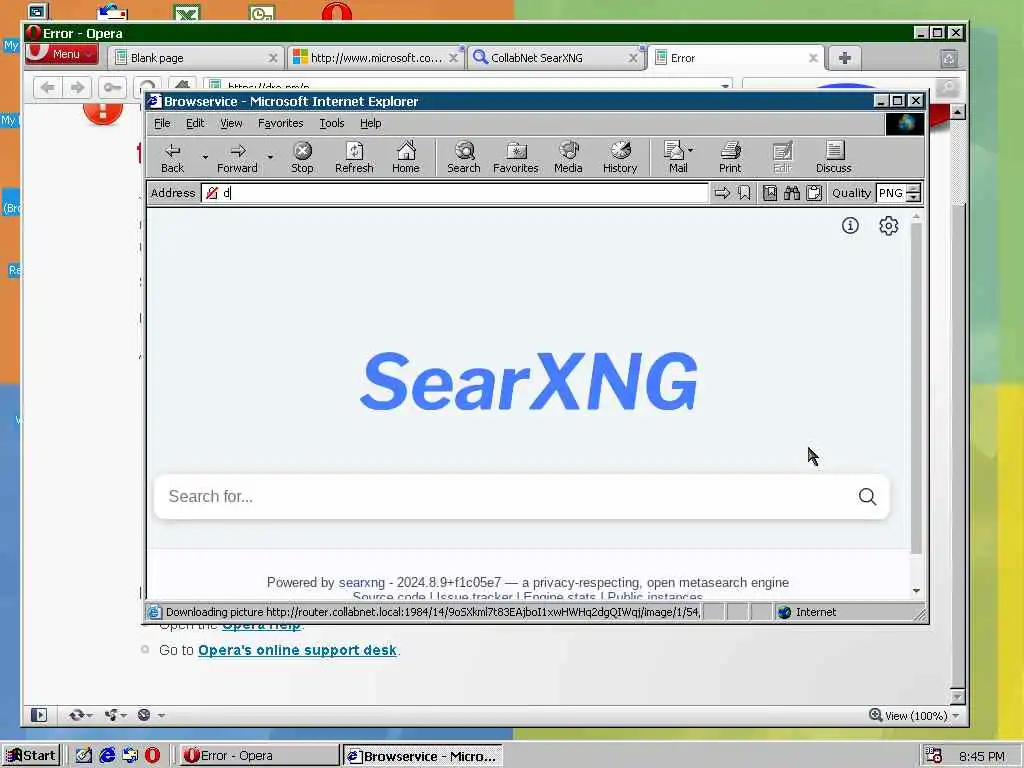Click the Show Desktop quick launch icon
The height and width of the screenshot is (768, 1024).
coord(84,756)
